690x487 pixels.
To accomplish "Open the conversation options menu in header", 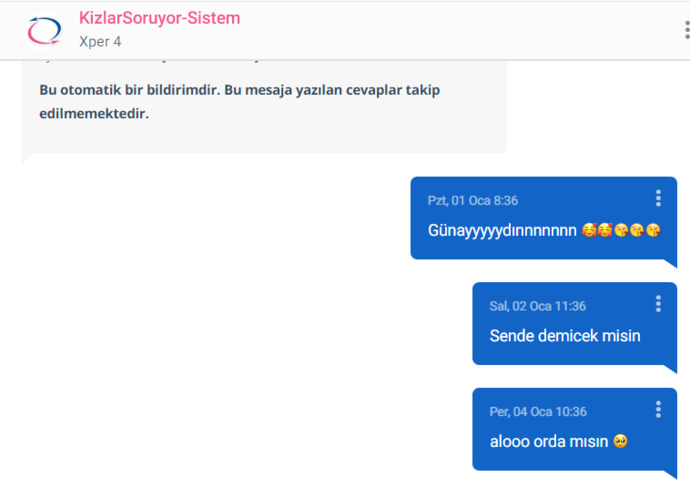I will [687, 30].
